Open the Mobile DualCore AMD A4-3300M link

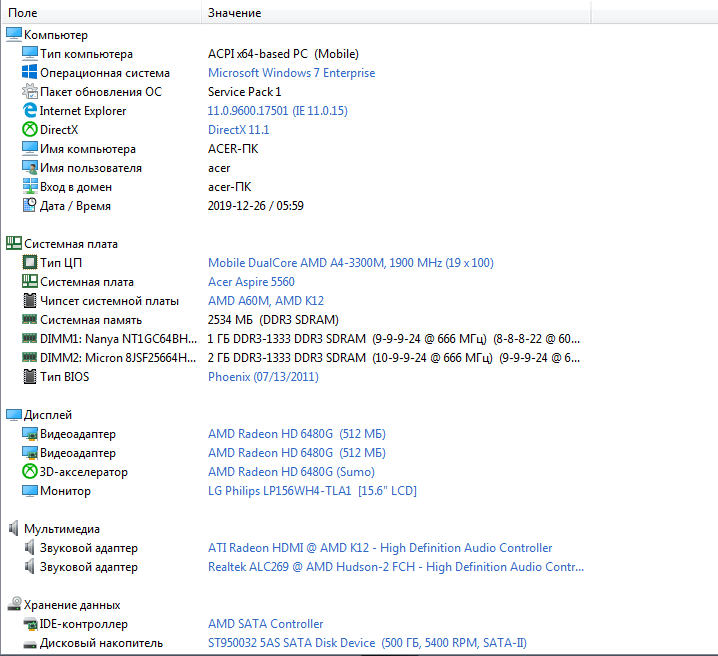point(351,263)
